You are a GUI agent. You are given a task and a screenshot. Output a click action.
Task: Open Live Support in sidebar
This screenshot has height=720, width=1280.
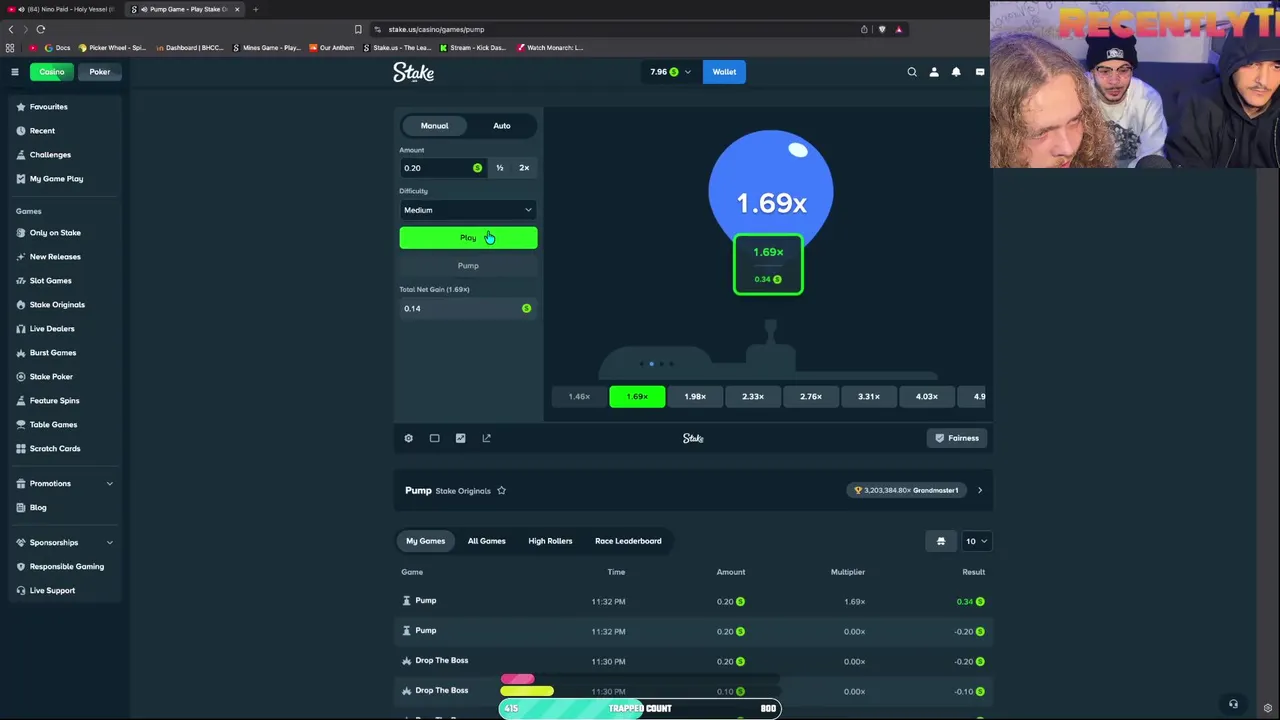(52, 590)
